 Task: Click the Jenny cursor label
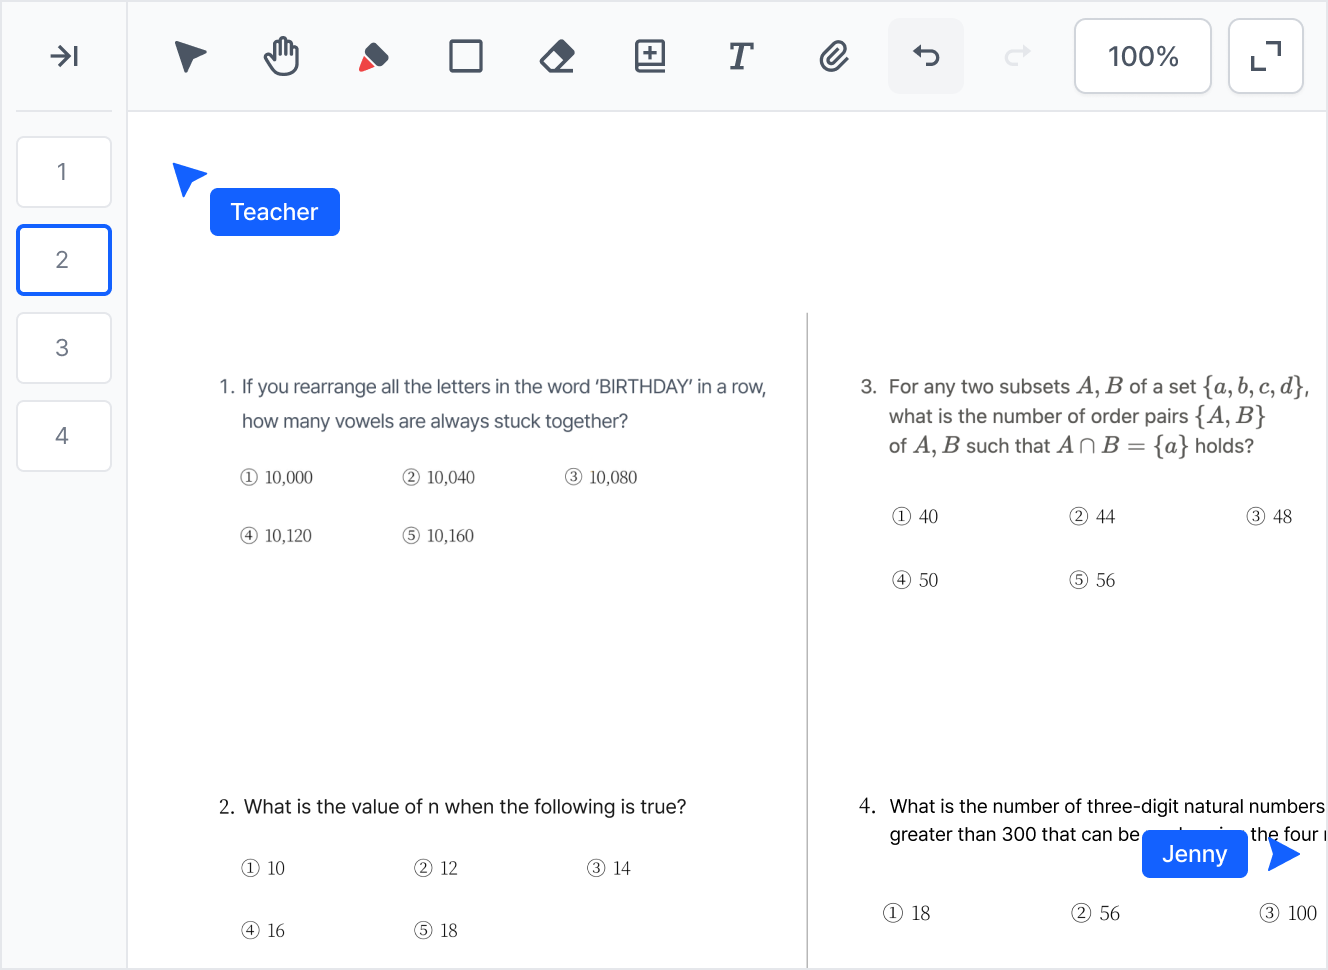[1195, 854]
